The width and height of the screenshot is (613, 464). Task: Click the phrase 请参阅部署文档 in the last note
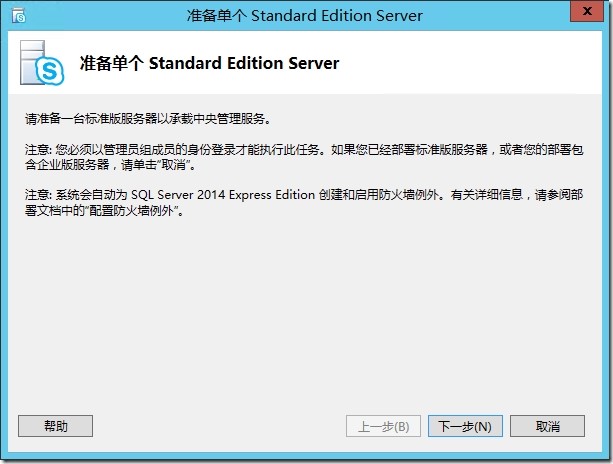point(559,195)
